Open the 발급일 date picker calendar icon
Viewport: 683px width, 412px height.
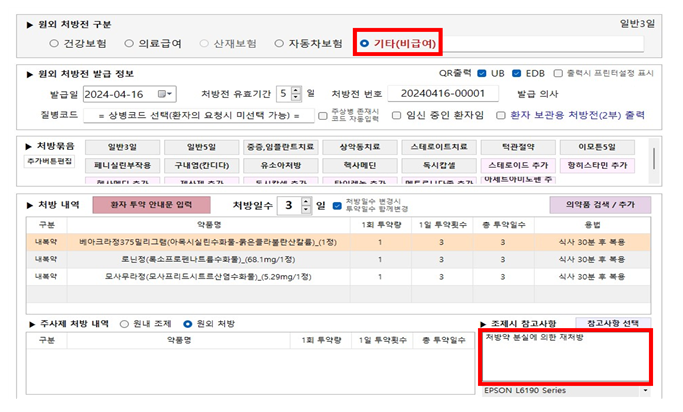click(x=167, y=94)
